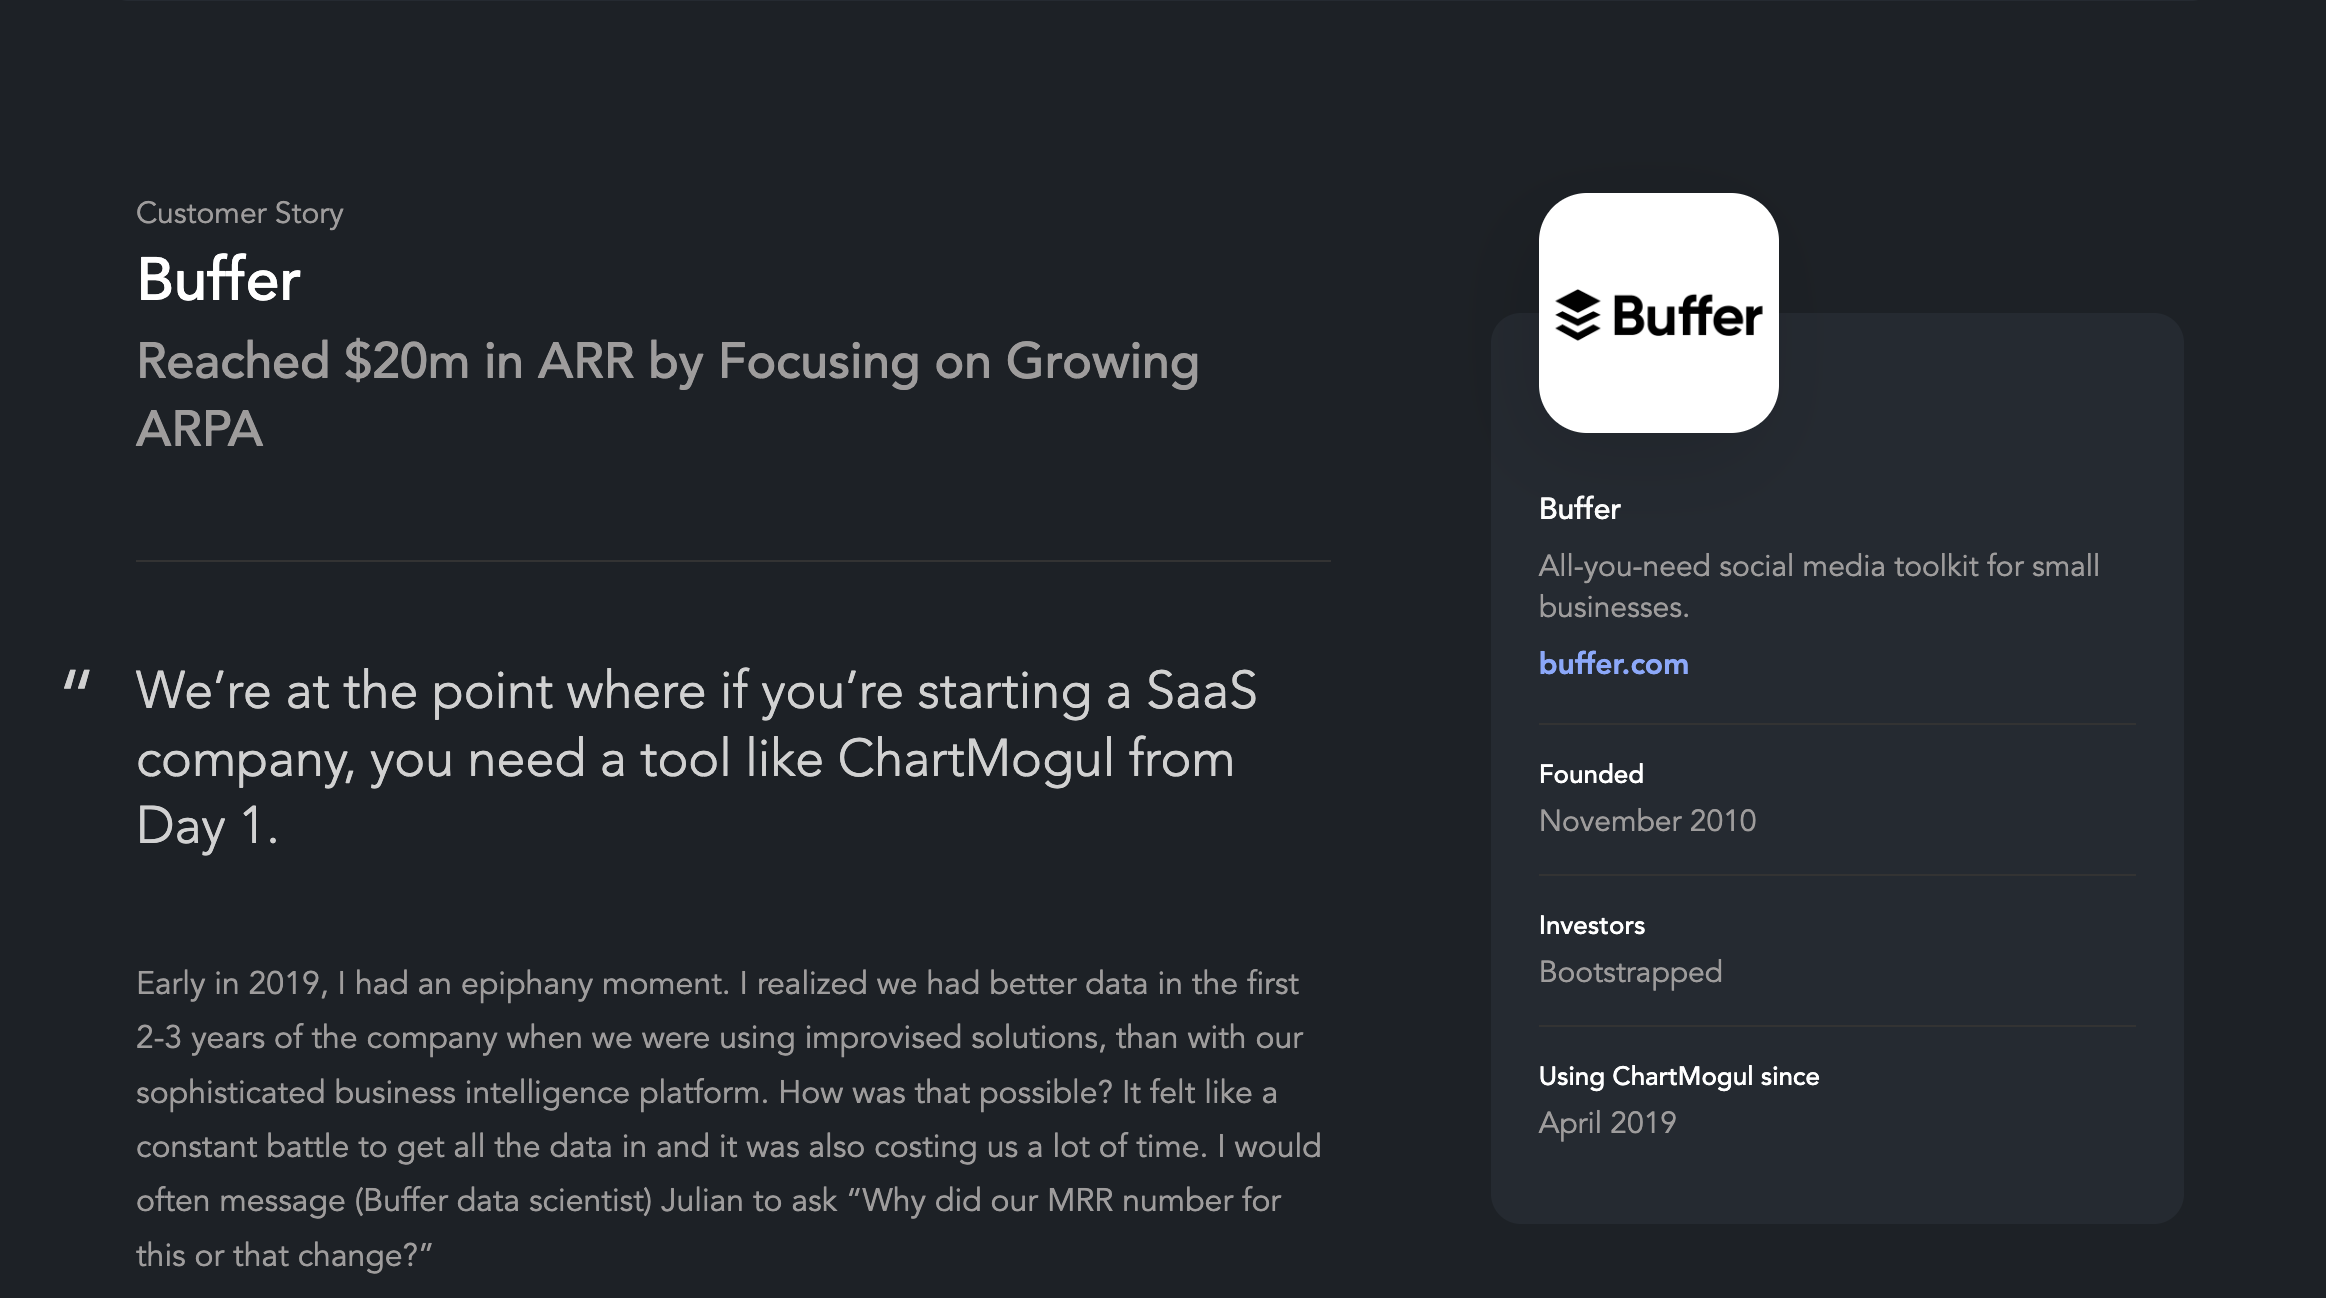Screen dimensions: 2326x1298
Task: Click the November 2010 date
Action: click(1647, 820)
